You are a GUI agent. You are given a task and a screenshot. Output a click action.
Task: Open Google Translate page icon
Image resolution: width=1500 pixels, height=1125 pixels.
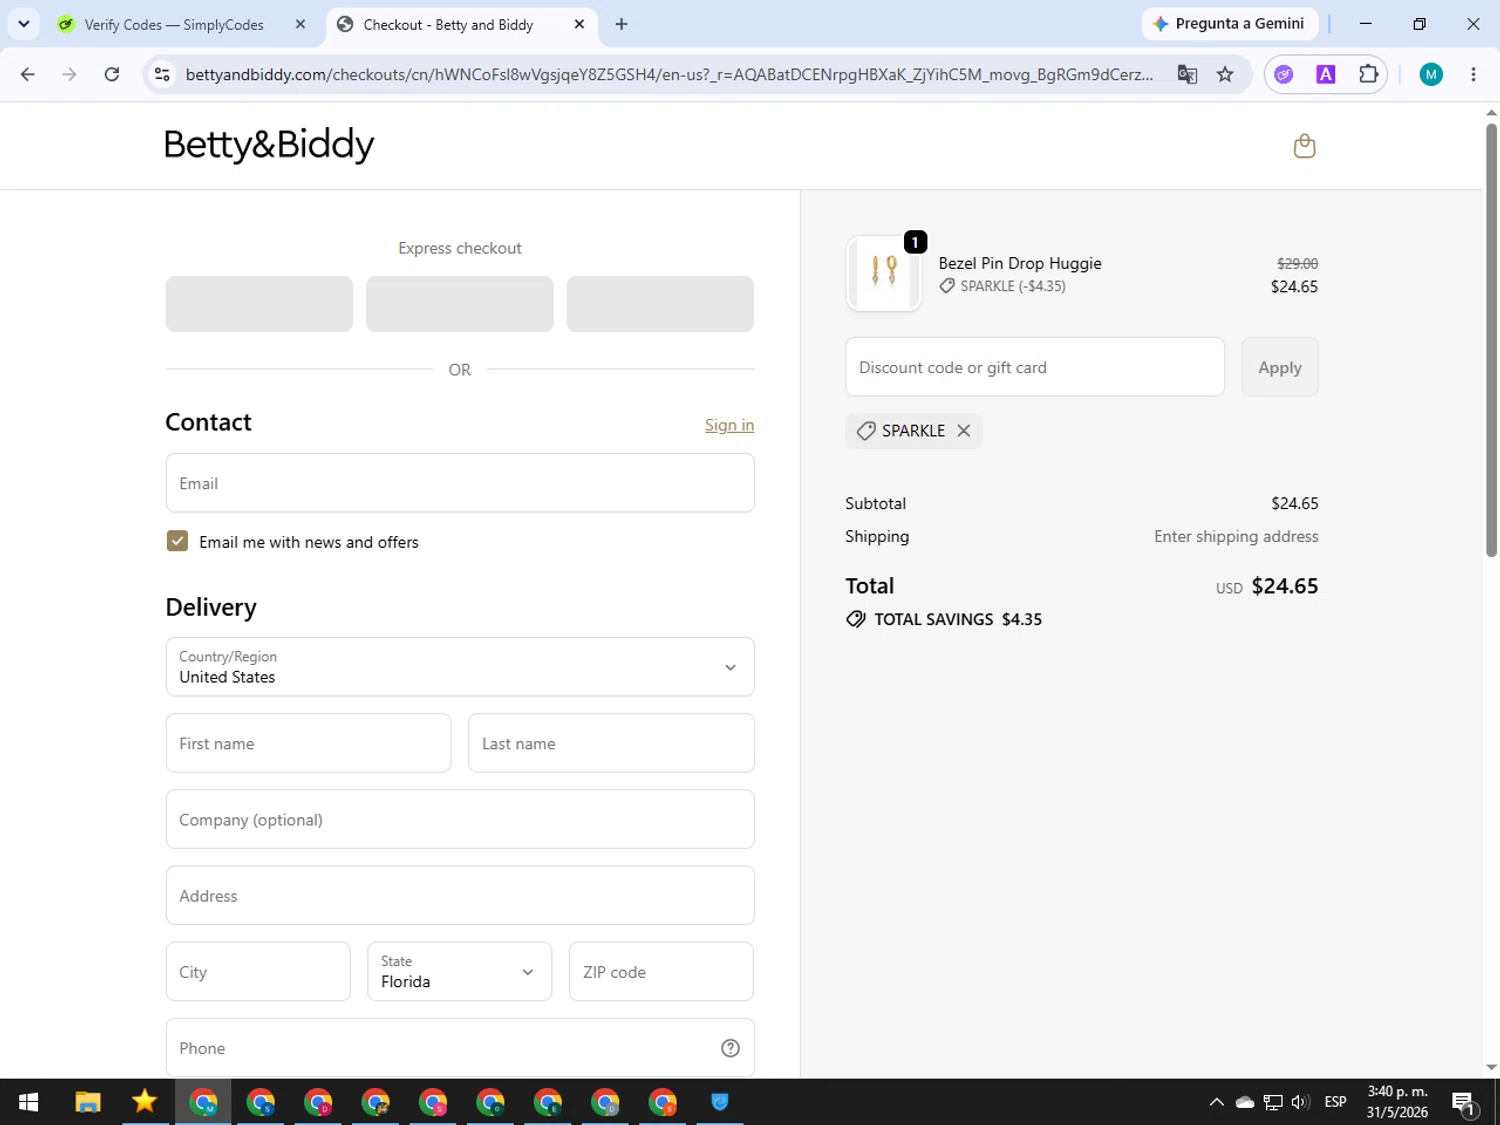1187,74
